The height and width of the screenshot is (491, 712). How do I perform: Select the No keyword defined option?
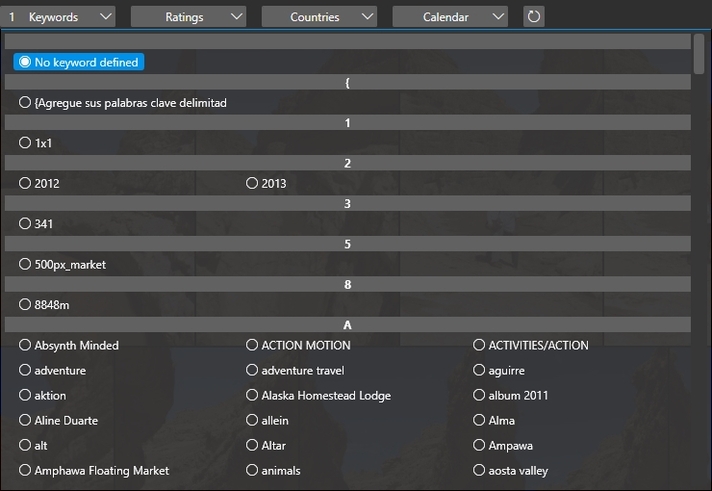click(x=79, y=62)
